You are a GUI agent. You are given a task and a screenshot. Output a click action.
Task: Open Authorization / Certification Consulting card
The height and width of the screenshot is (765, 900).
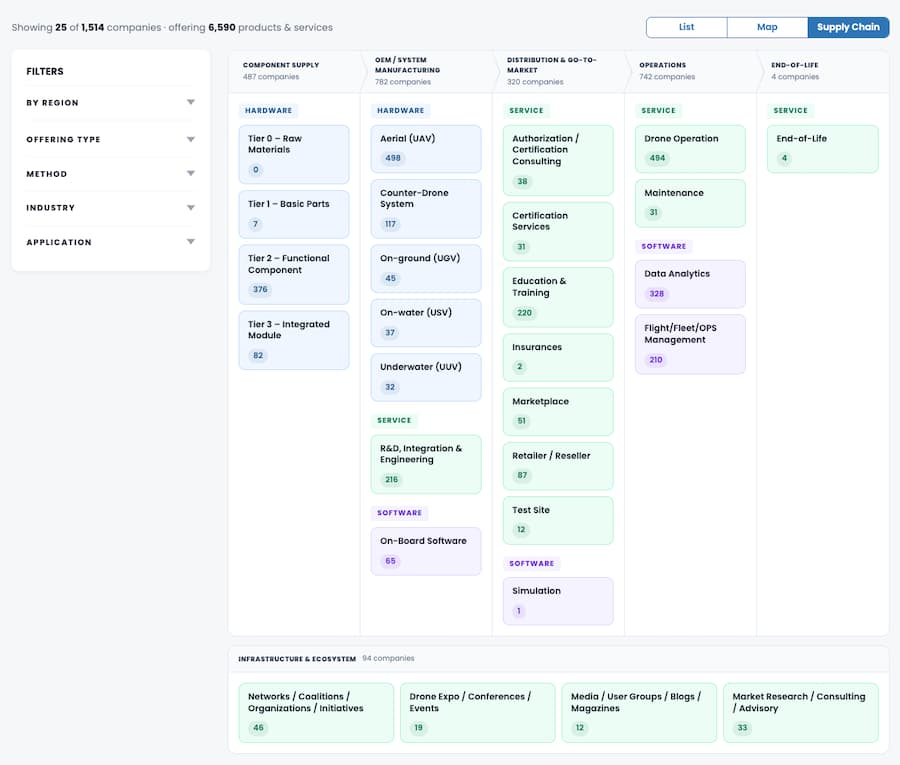[558, 160]
